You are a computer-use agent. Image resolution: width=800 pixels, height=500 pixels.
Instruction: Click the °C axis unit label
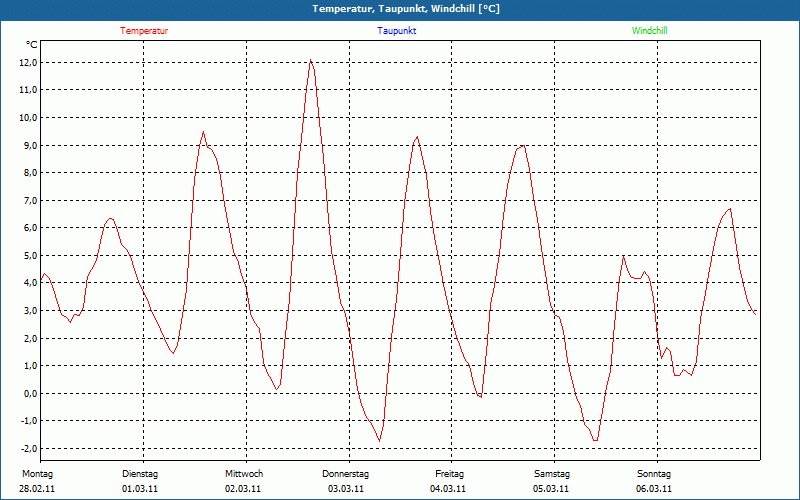click(x=32, y=45)
